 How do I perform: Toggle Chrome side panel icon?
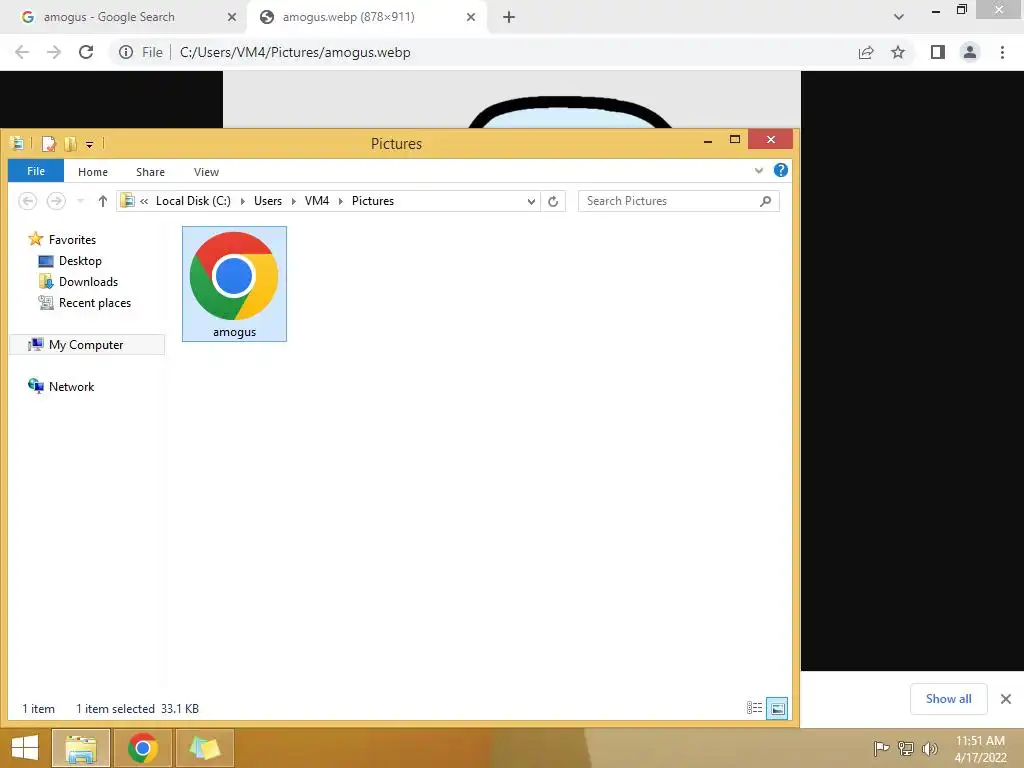pyautogui.click(x=938, y=52)
